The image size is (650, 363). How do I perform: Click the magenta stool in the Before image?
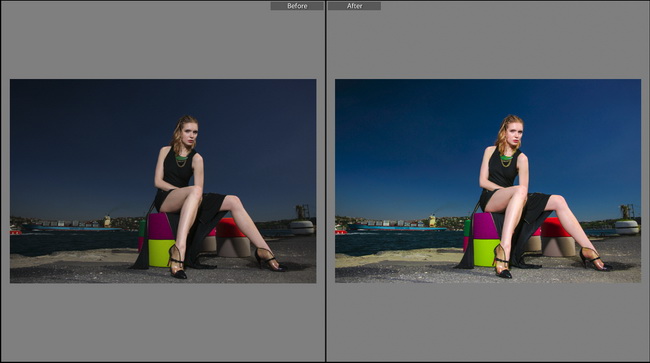point(160,227)
